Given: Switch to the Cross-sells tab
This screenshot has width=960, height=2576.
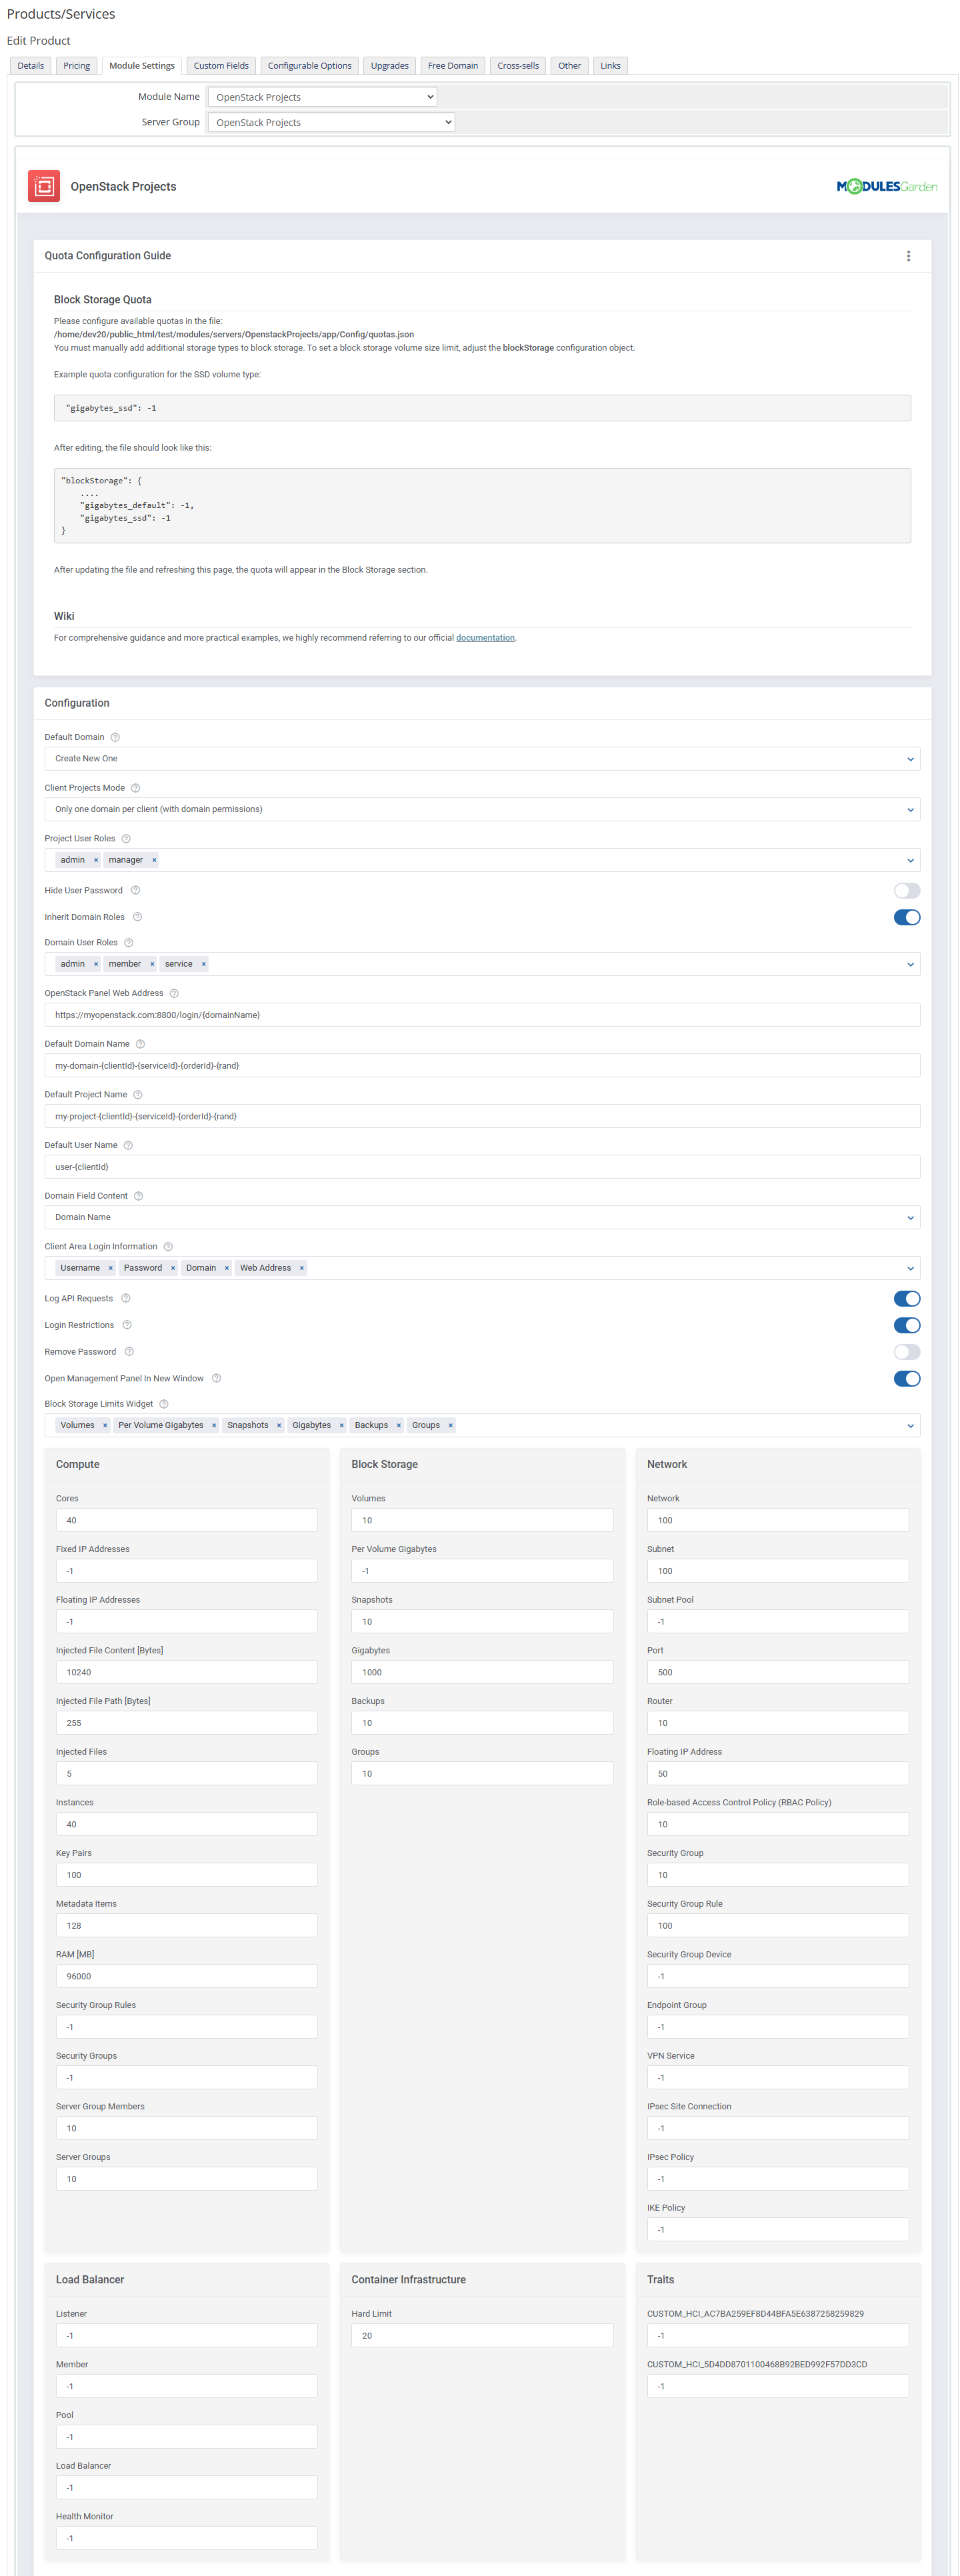Looking at the screenshot, I should pyautogui.click(x=518, y=66).
